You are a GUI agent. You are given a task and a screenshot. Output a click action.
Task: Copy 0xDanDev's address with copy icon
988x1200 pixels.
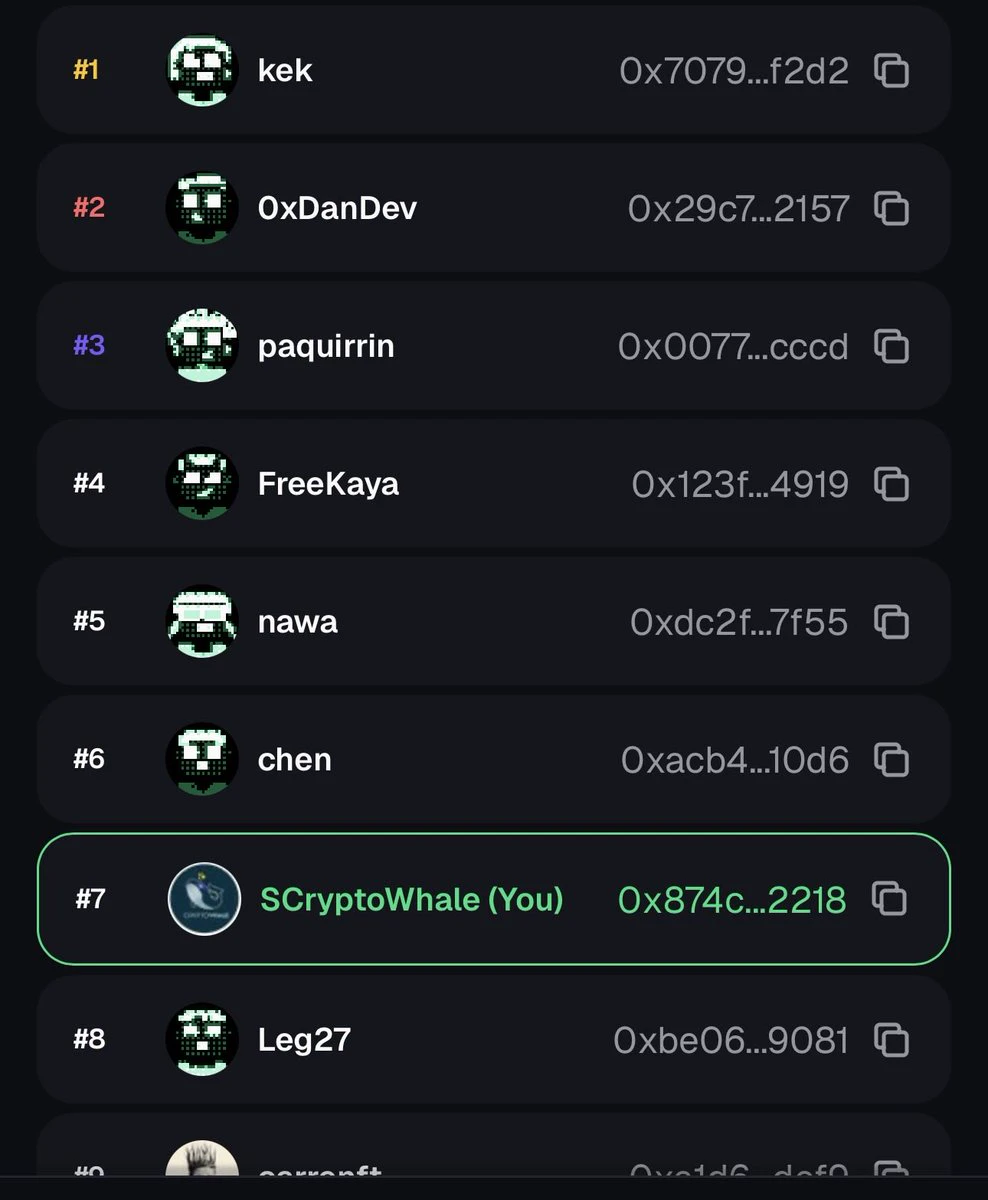pyautogui.click(x=891, y=208)
